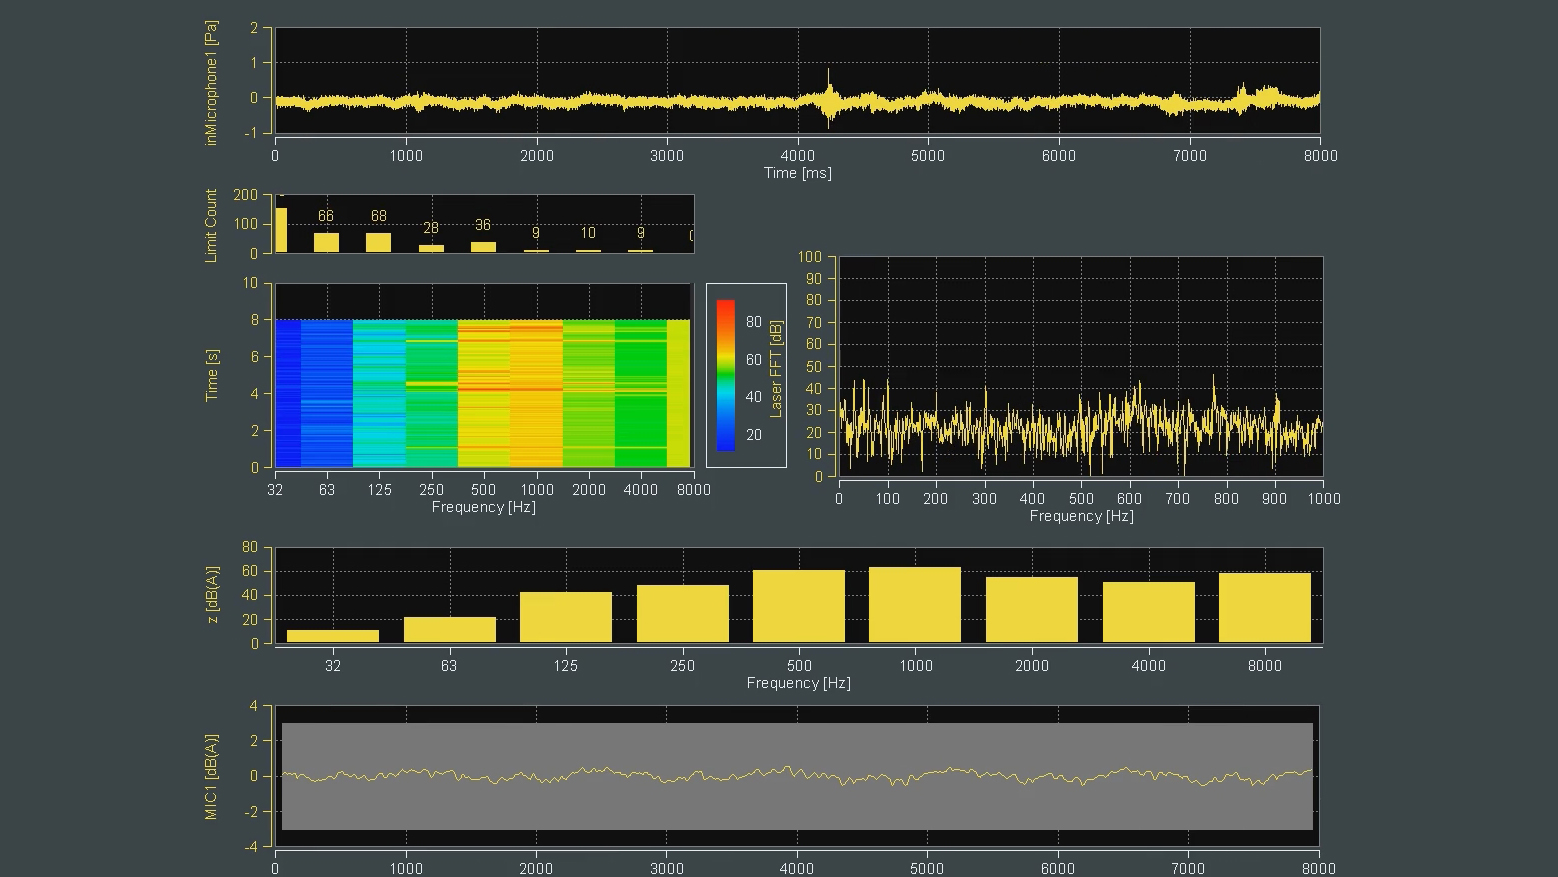Select the 63 Hz octave band bar
This screenshot has height=877, width=1558.
450,629
